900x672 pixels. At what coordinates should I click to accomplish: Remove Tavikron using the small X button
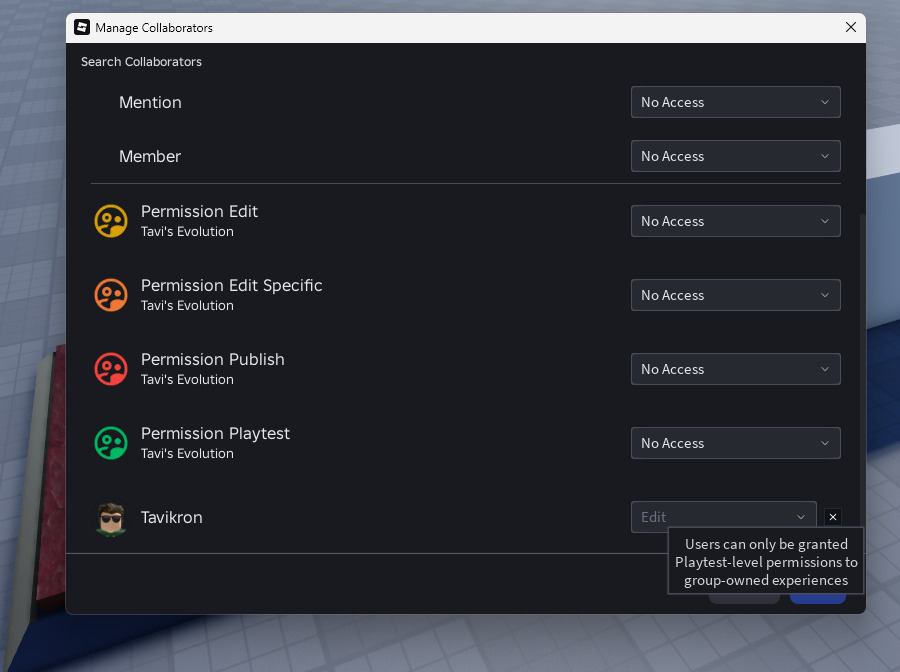(x=832, y=517)
